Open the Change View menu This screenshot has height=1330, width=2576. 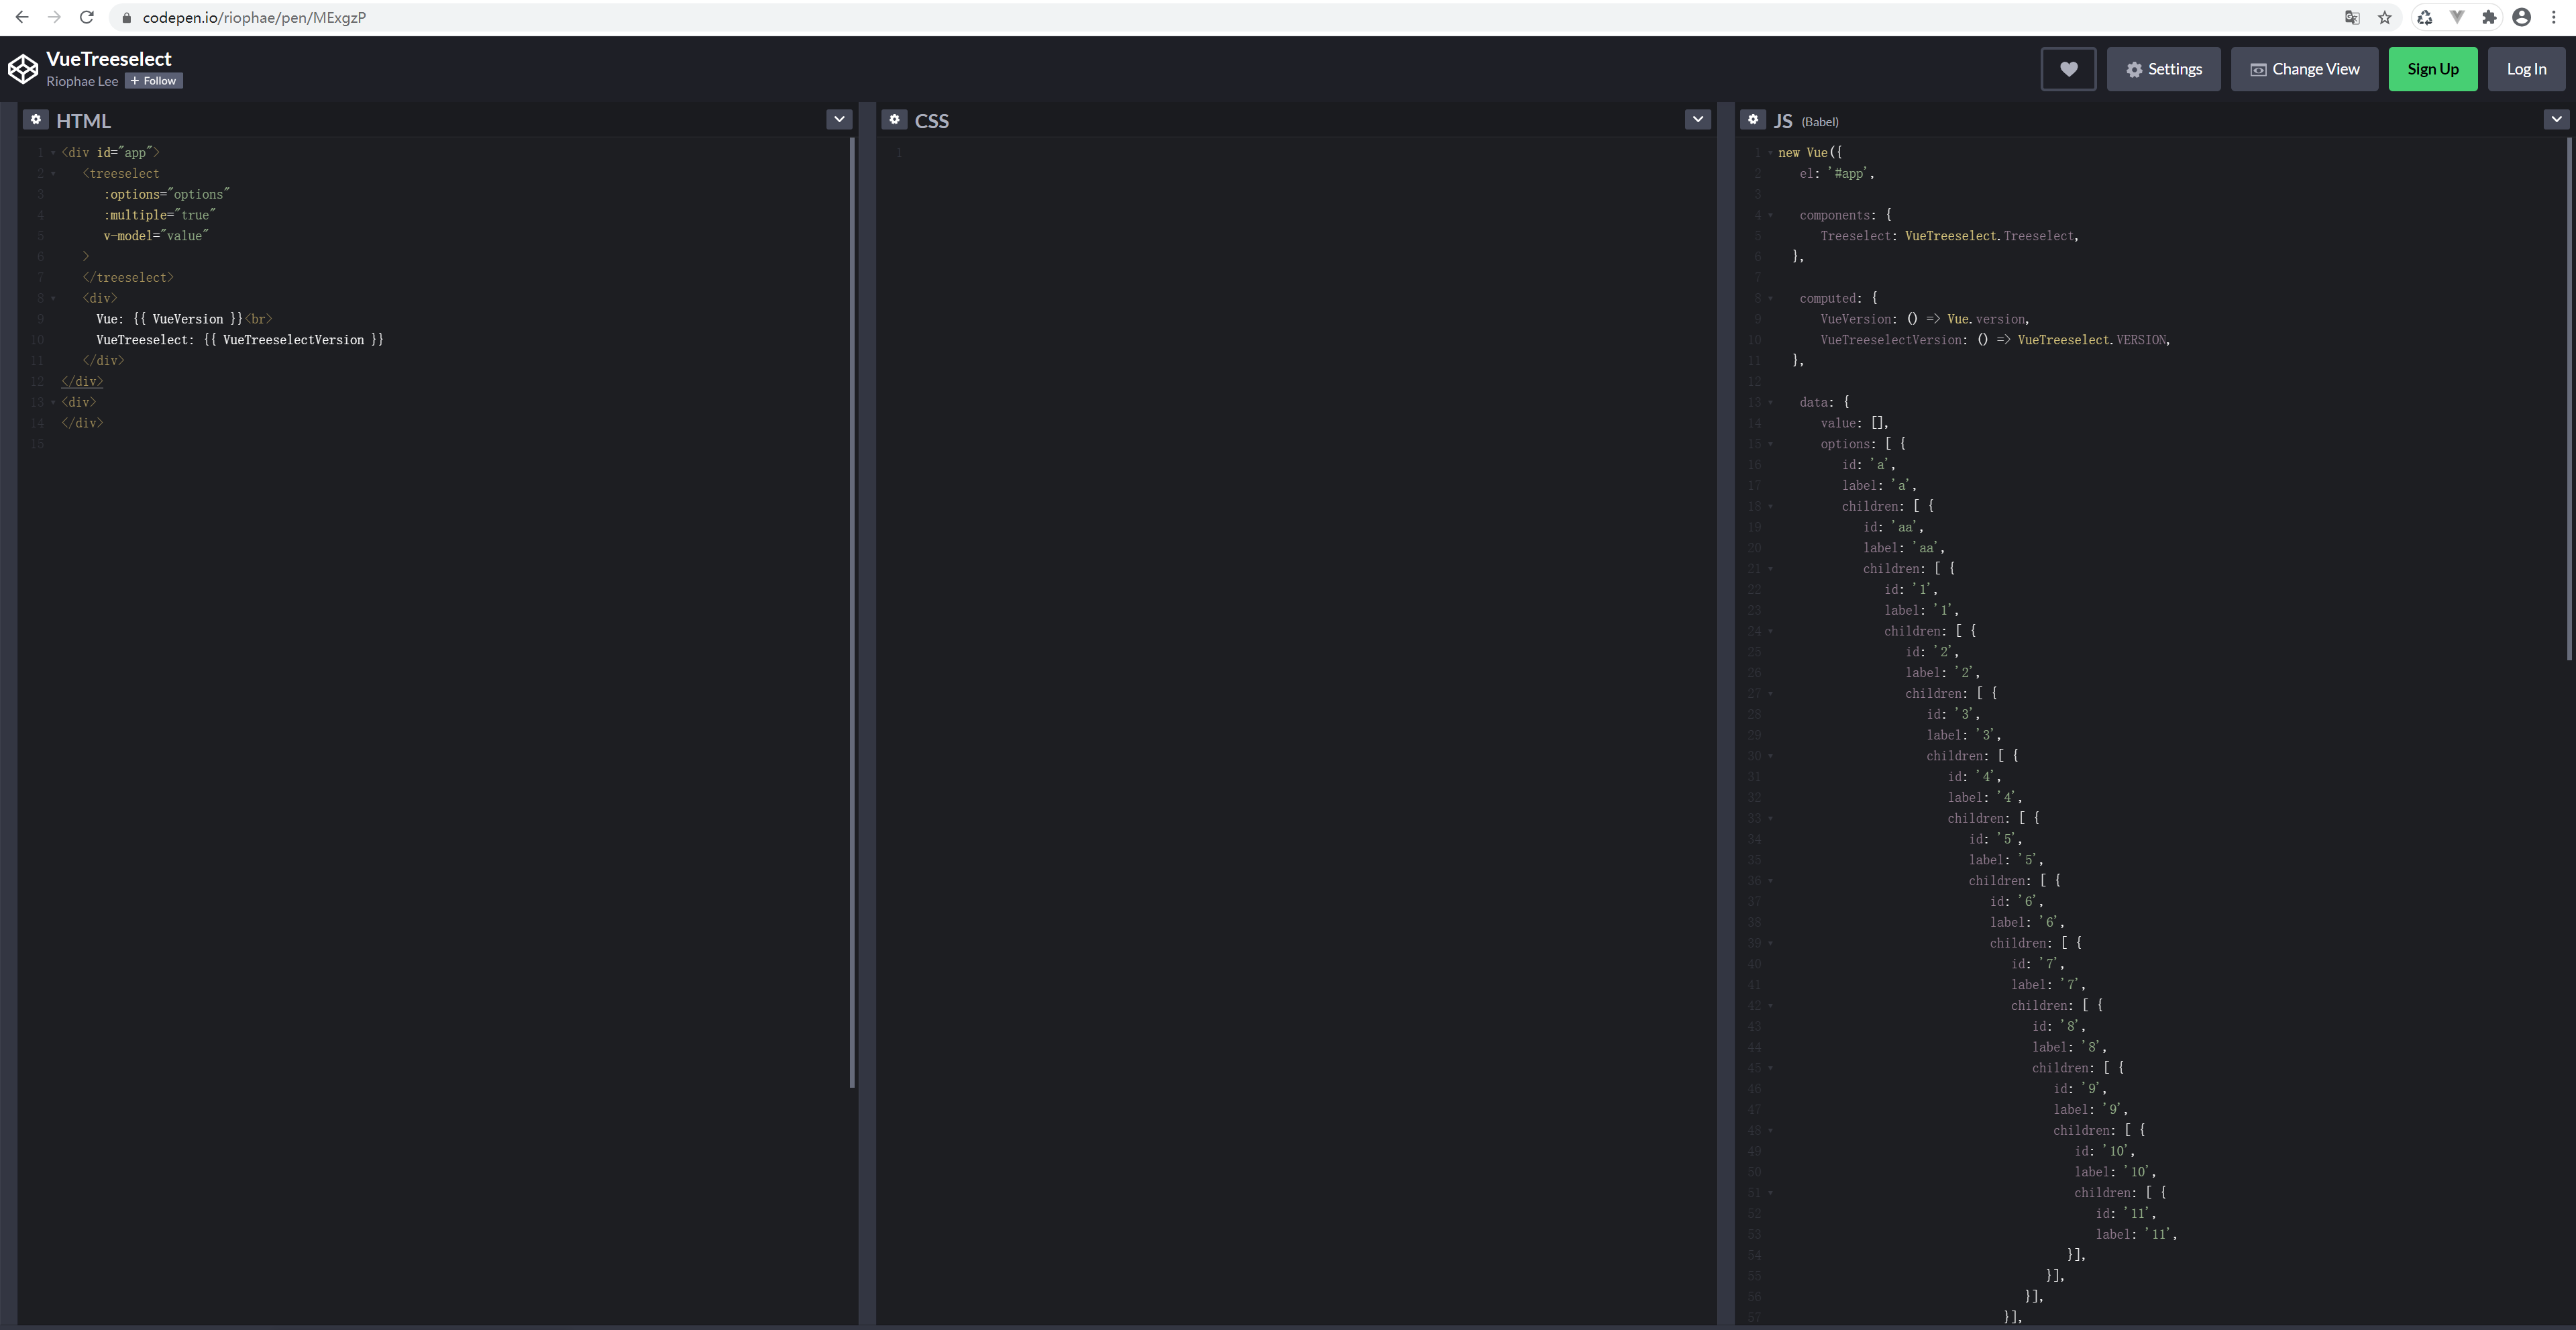pos(2304,68)
